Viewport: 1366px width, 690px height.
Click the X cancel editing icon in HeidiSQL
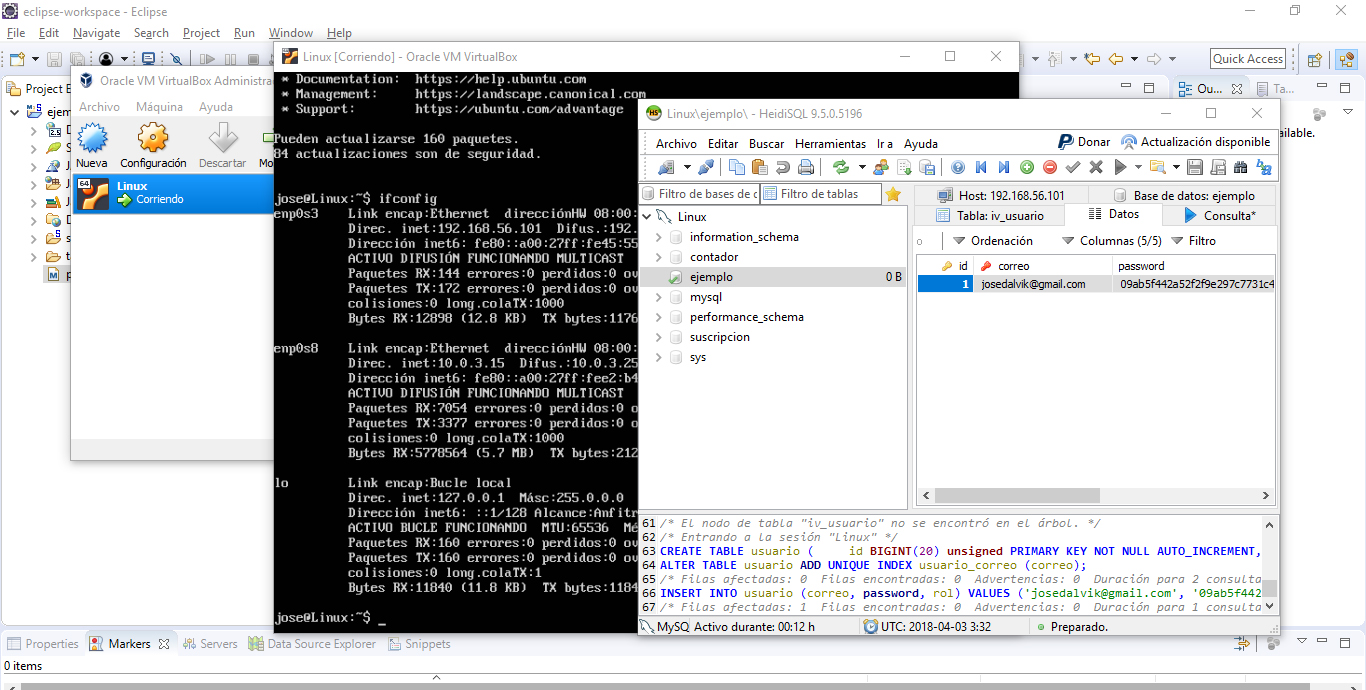1096,167
